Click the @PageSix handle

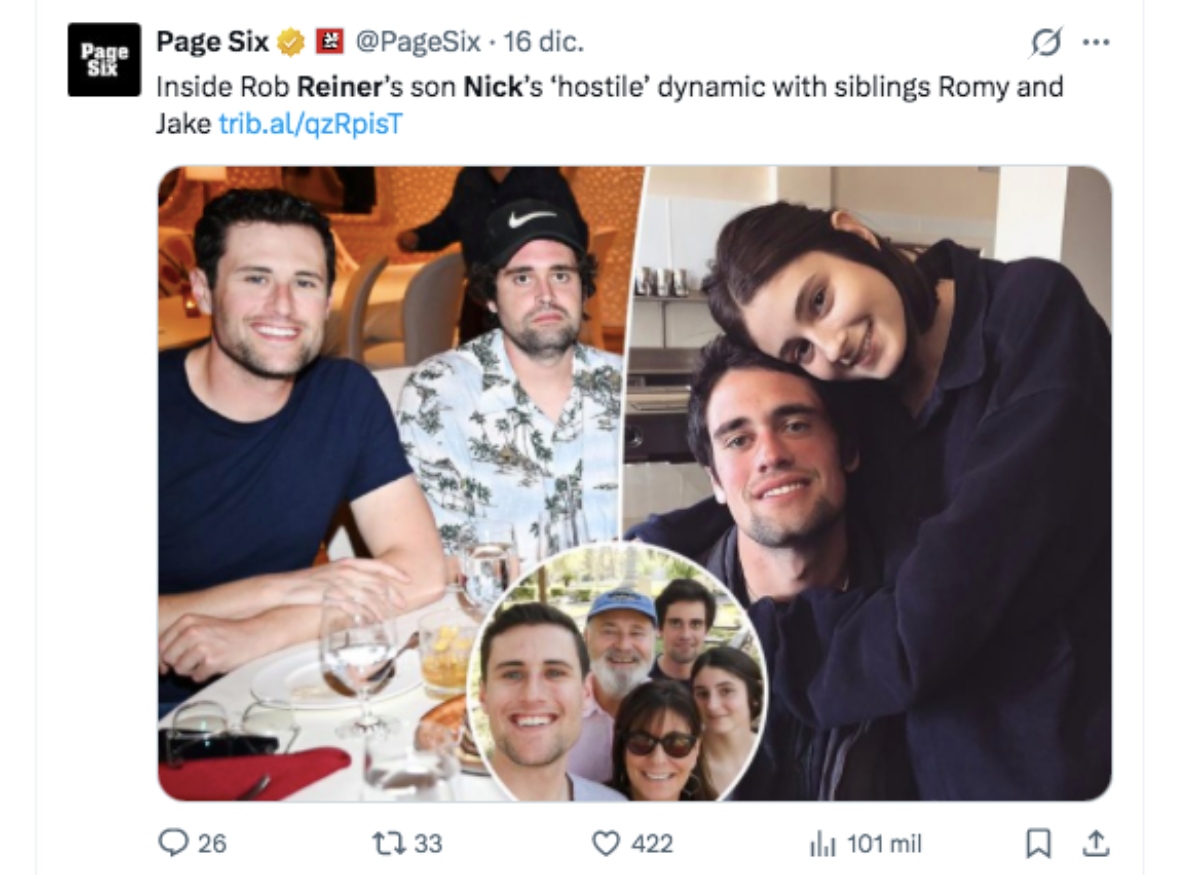[416, 43]
